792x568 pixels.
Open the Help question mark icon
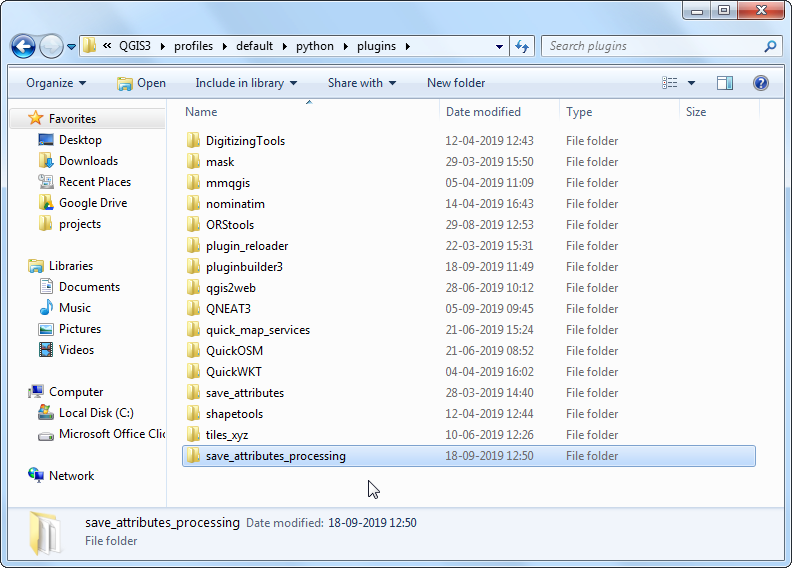click(x=760, y=83)
